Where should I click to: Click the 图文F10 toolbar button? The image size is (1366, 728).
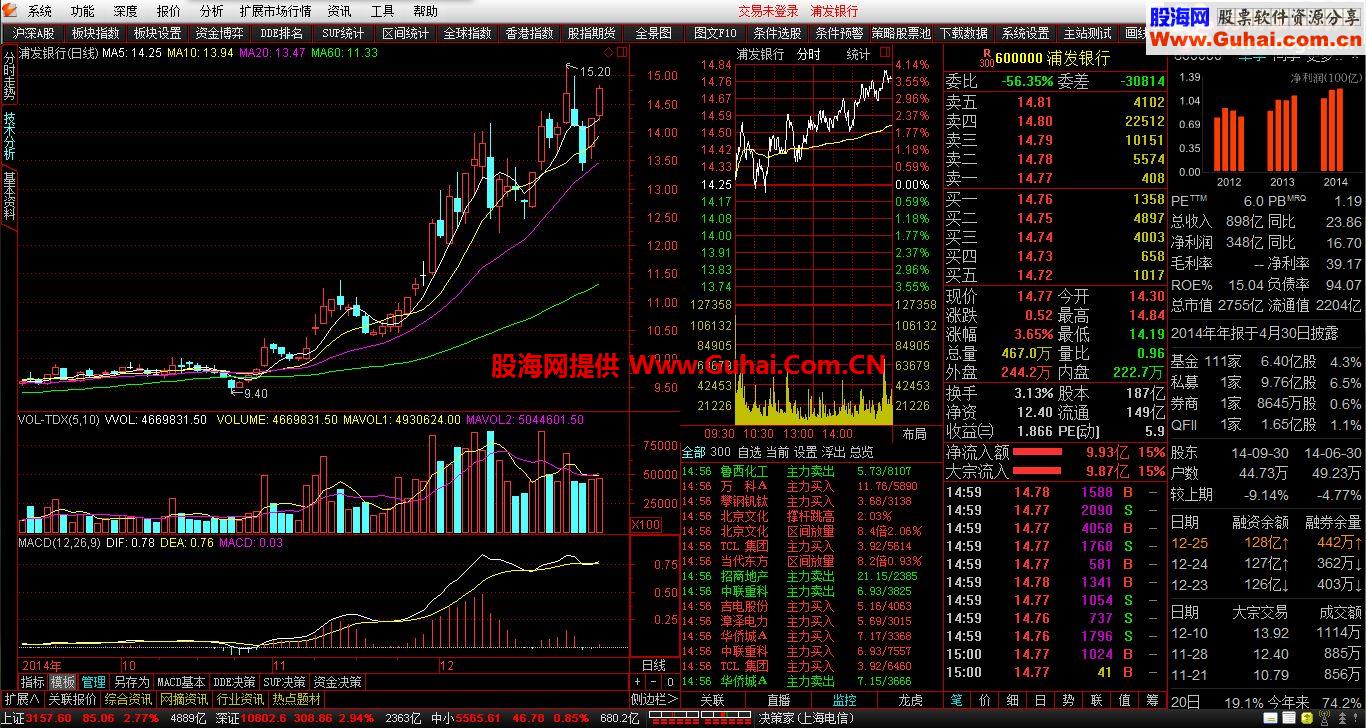coord(714,33)
